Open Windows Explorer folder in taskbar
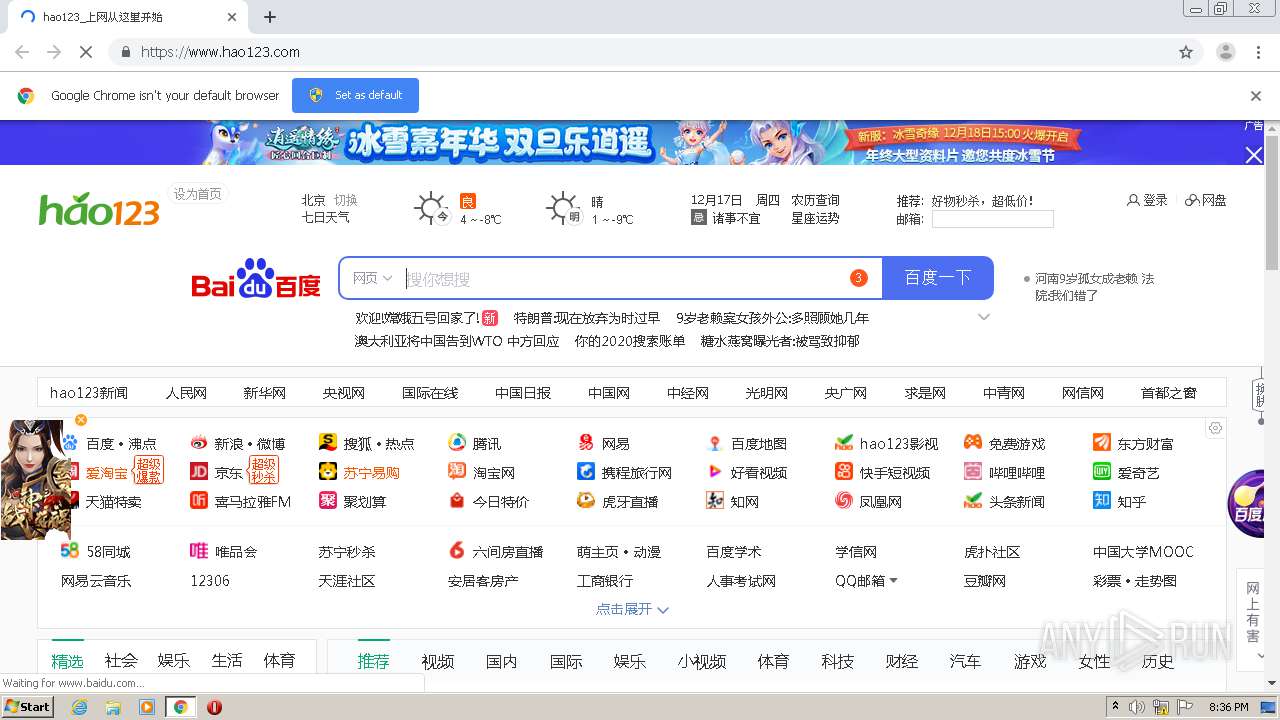 click(x=113, y=707)
